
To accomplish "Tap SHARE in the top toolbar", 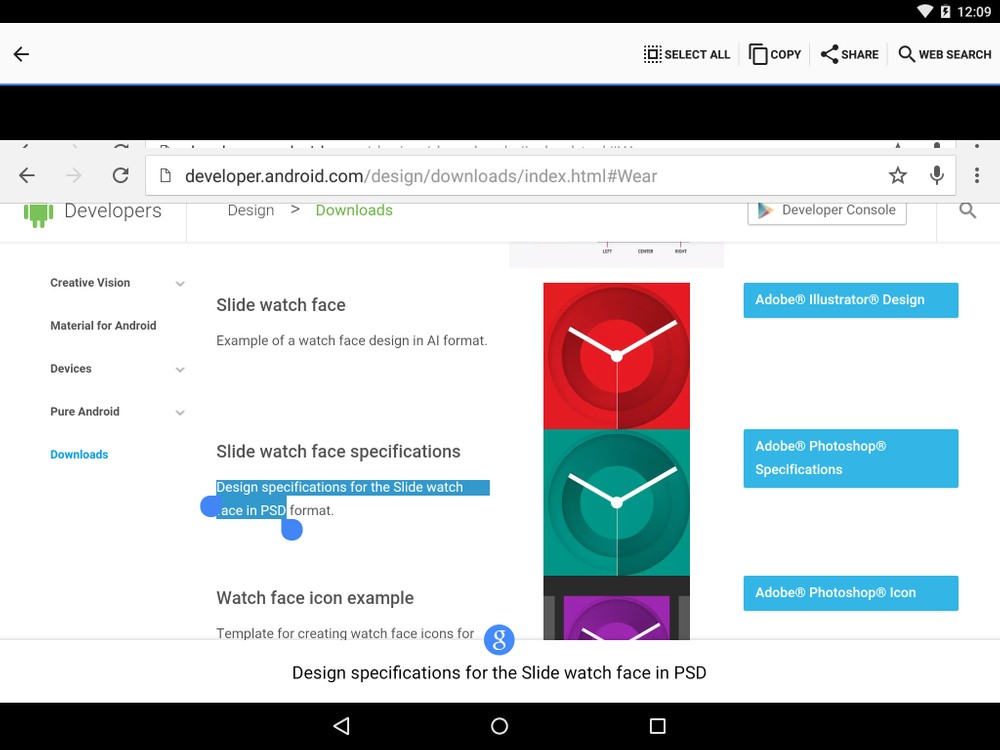I will click(849, 54).
